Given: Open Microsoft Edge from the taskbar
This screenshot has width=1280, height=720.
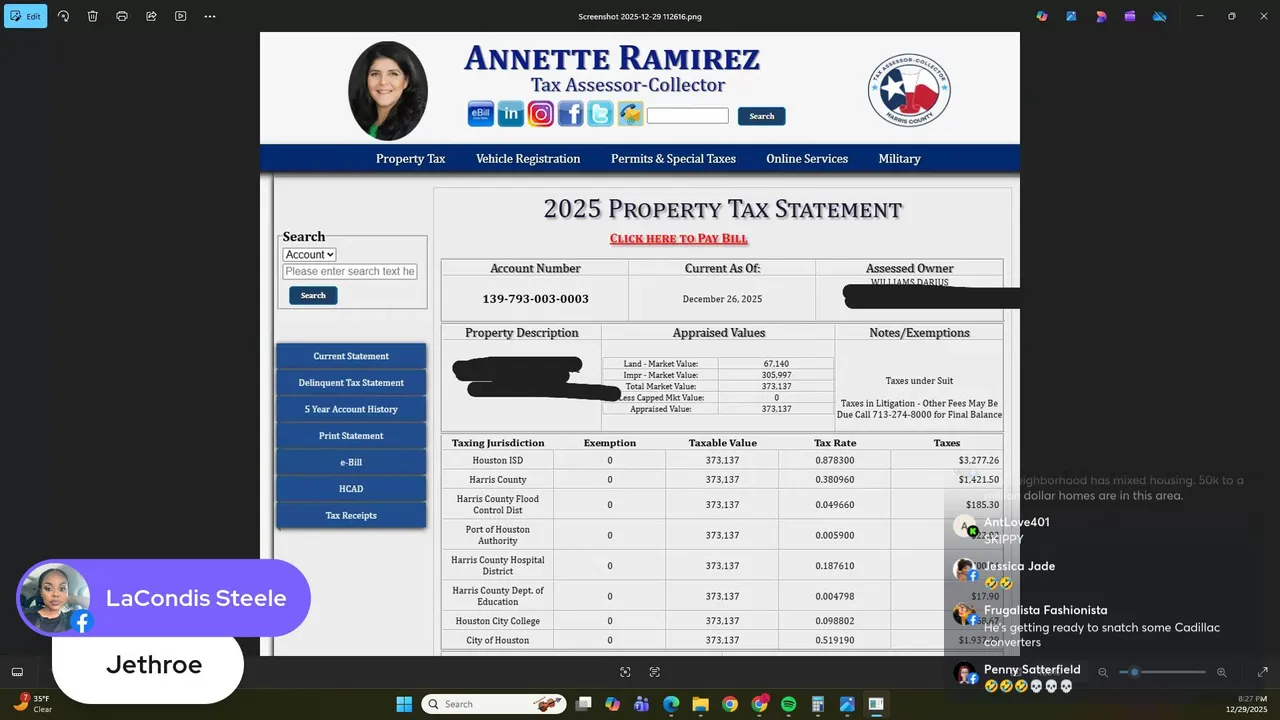Looking at the screenshot, I should [x=671, y=704].
